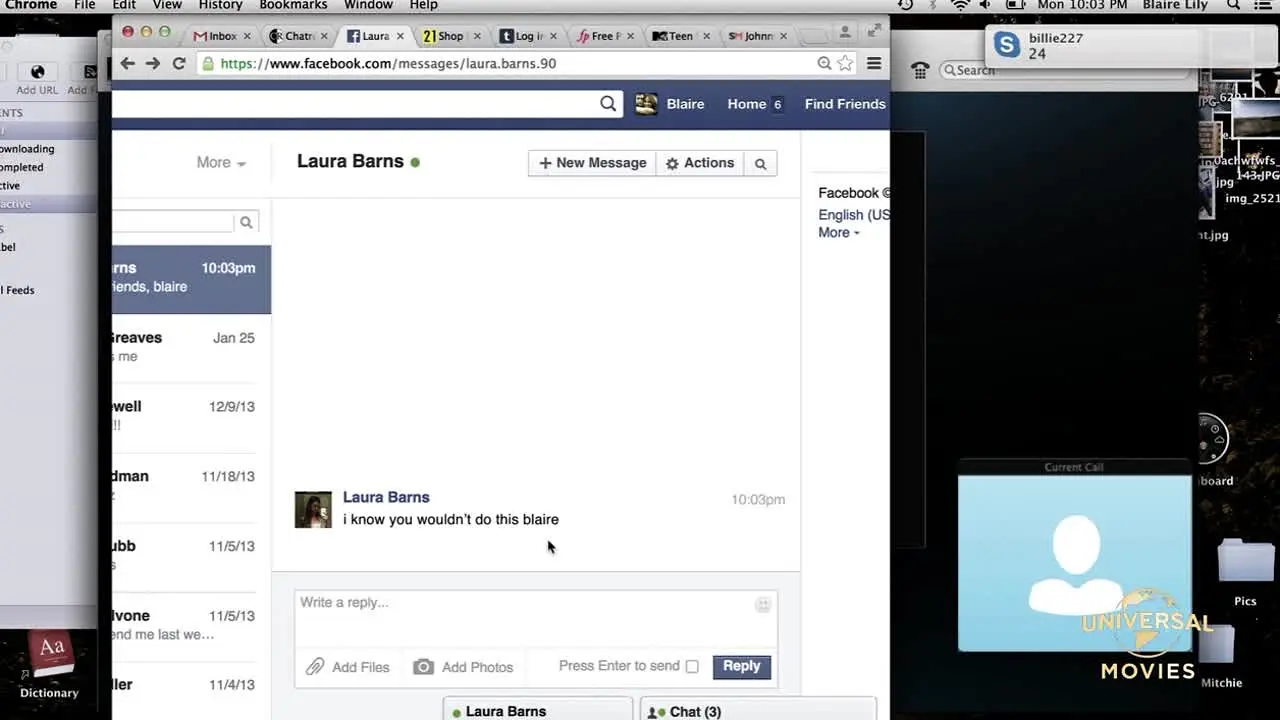Screen dimensions: 1280x720
Task: Bookmark this page with the star icon
Action: coord(846,63)
